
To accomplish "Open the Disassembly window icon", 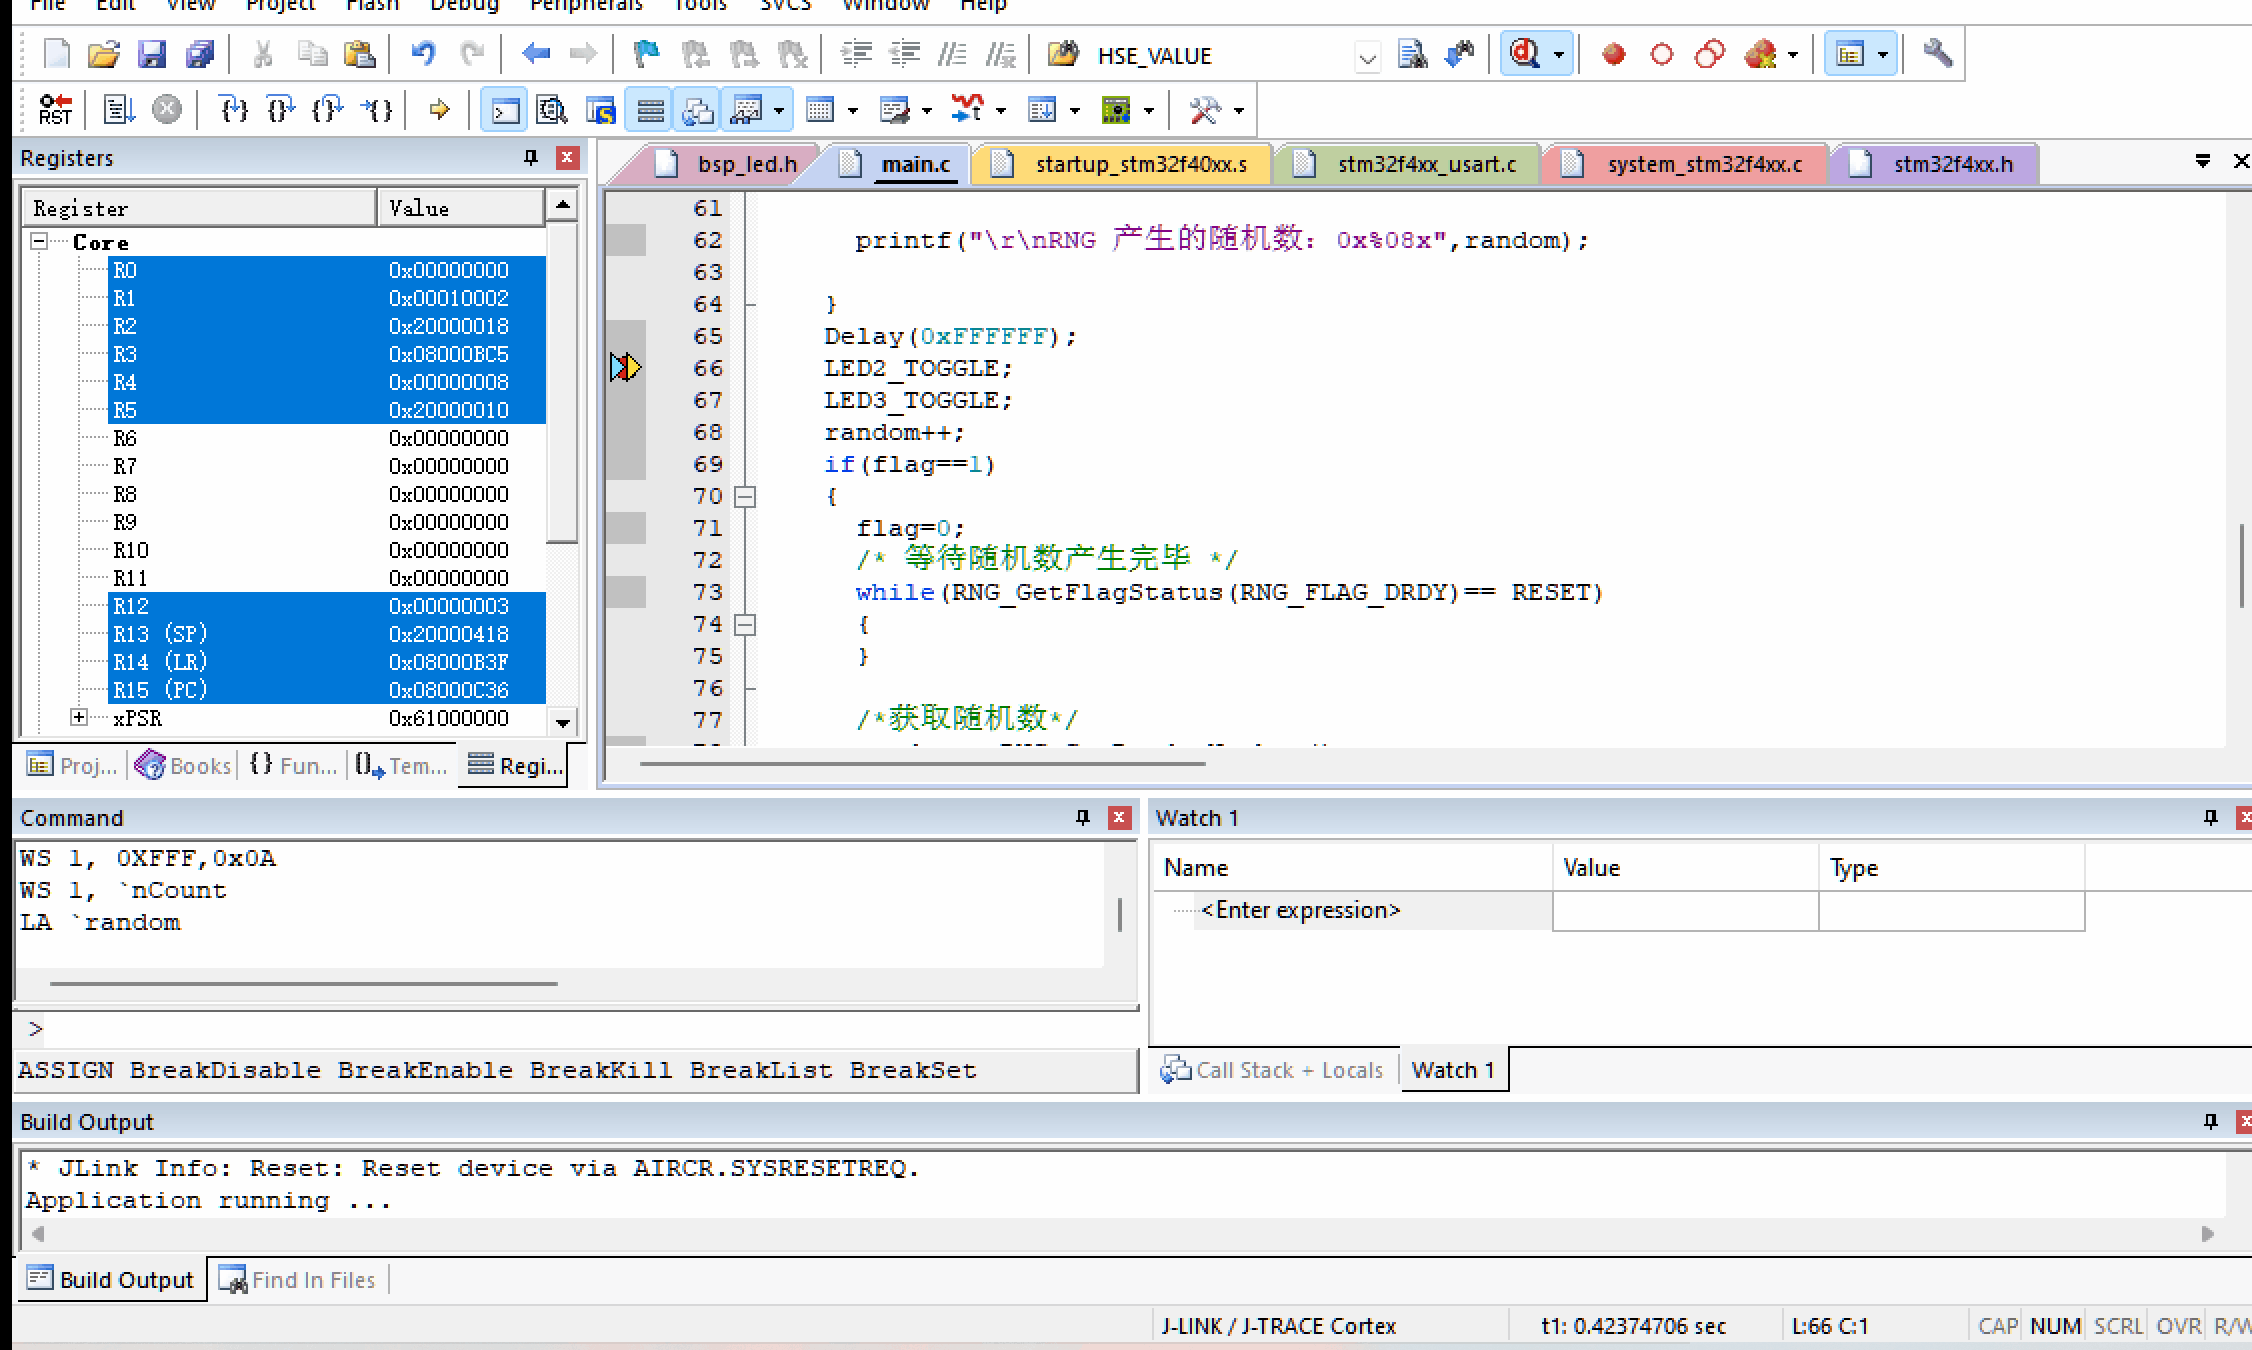I will (x=552, y=110).
